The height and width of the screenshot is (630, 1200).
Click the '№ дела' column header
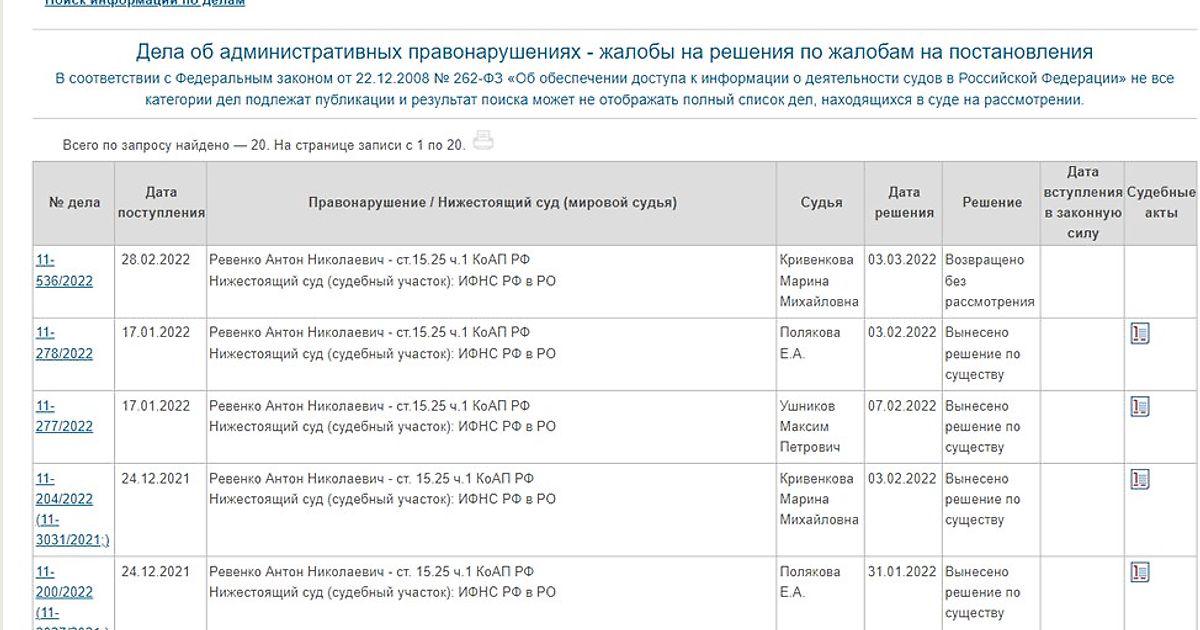75,202
